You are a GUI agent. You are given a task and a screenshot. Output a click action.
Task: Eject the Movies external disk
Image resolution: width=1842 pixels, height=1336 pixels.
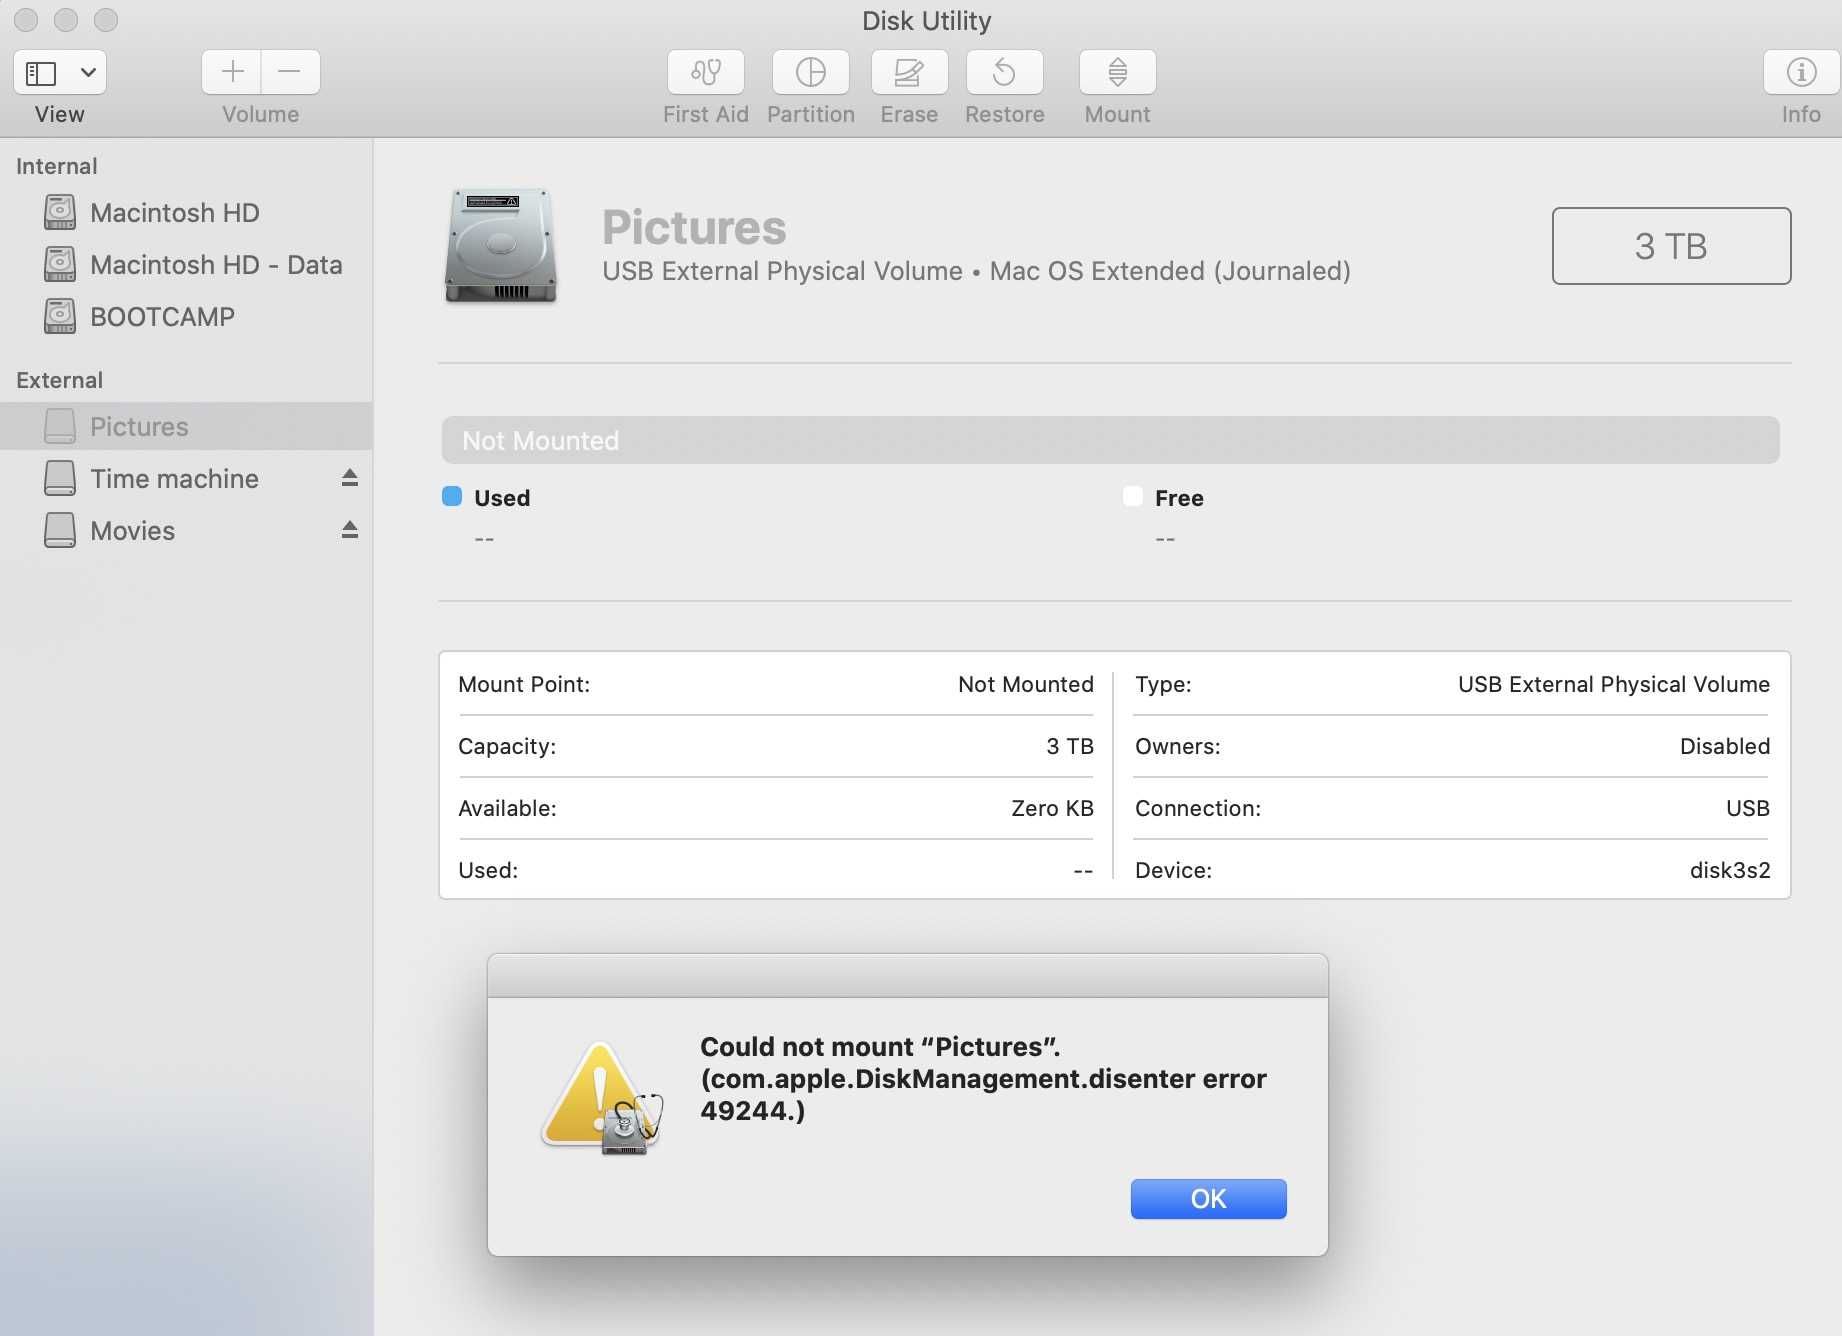coord(349,530)
